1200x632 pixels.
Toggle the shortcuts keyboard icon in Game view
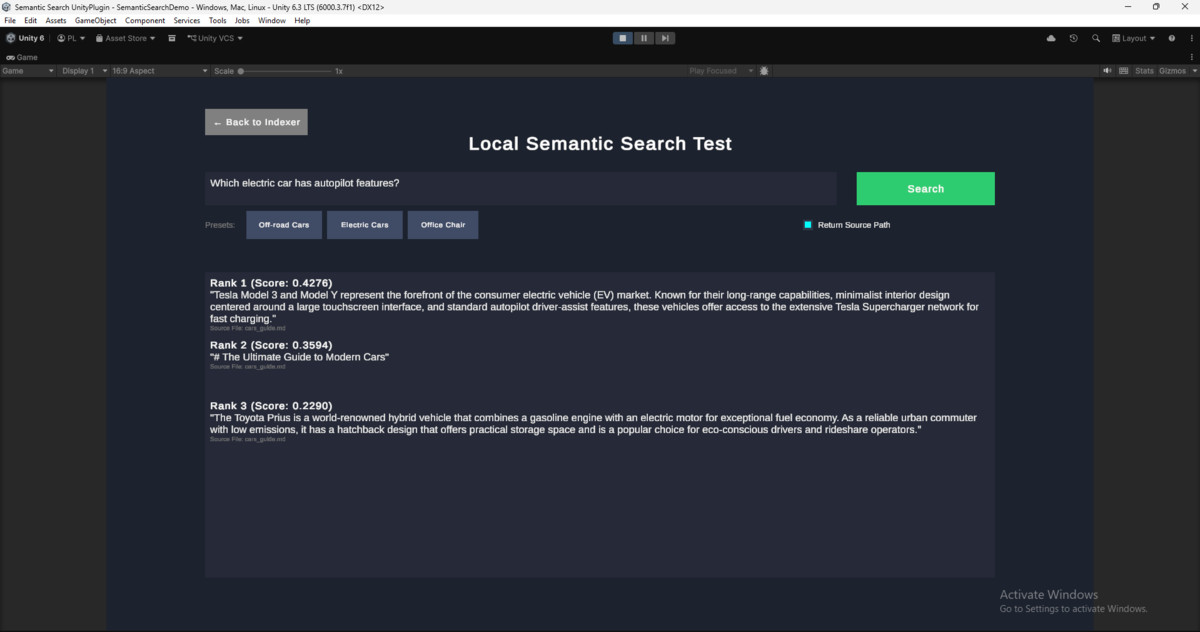[1123, 71]
